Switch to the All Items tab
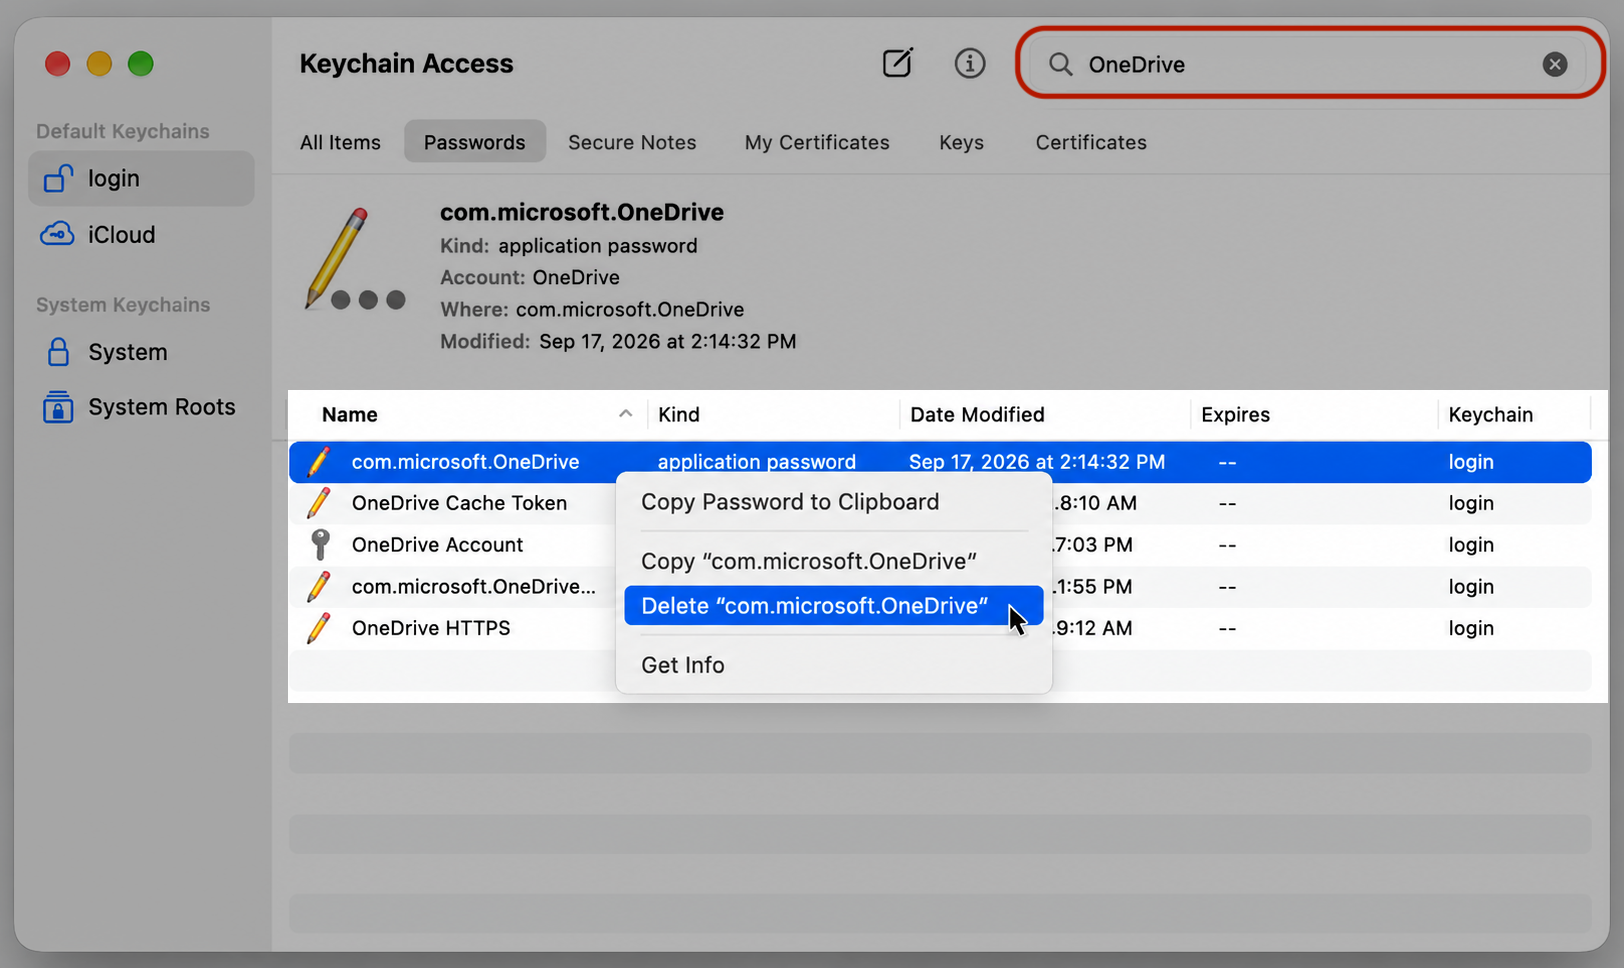The height and width of the screenshot is (968, 1624). (x=340, y=142)
